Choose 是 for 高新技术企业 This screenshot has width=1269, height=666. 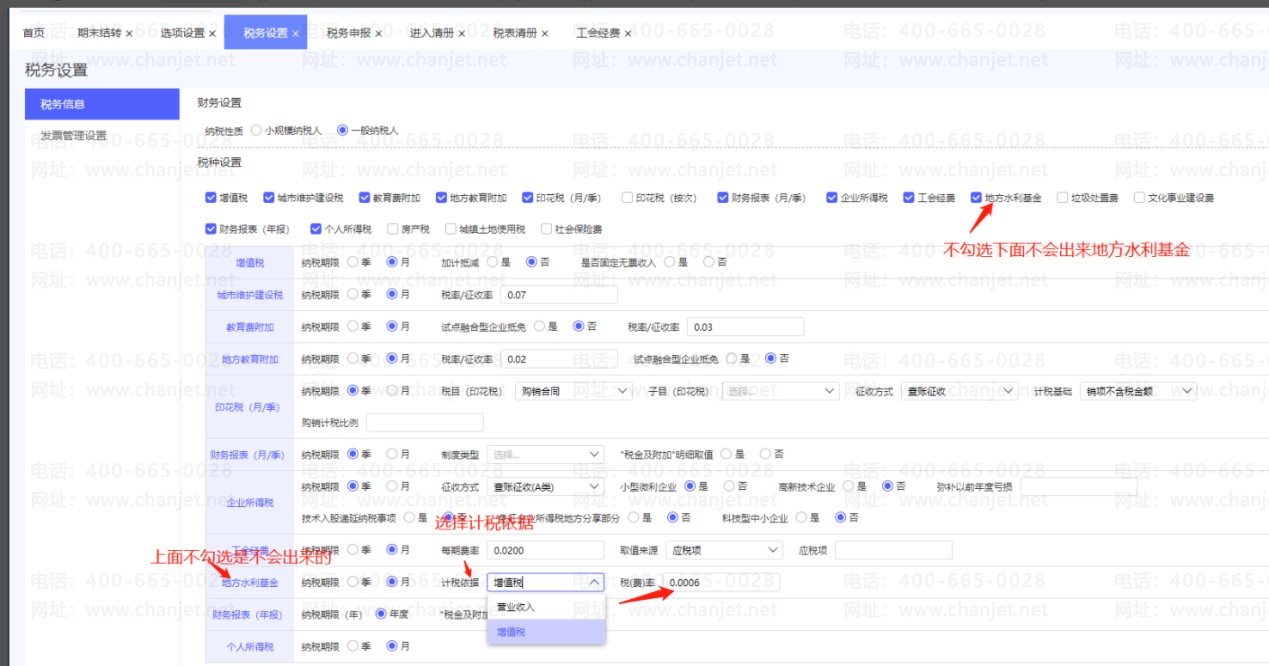tap(848, 486)
